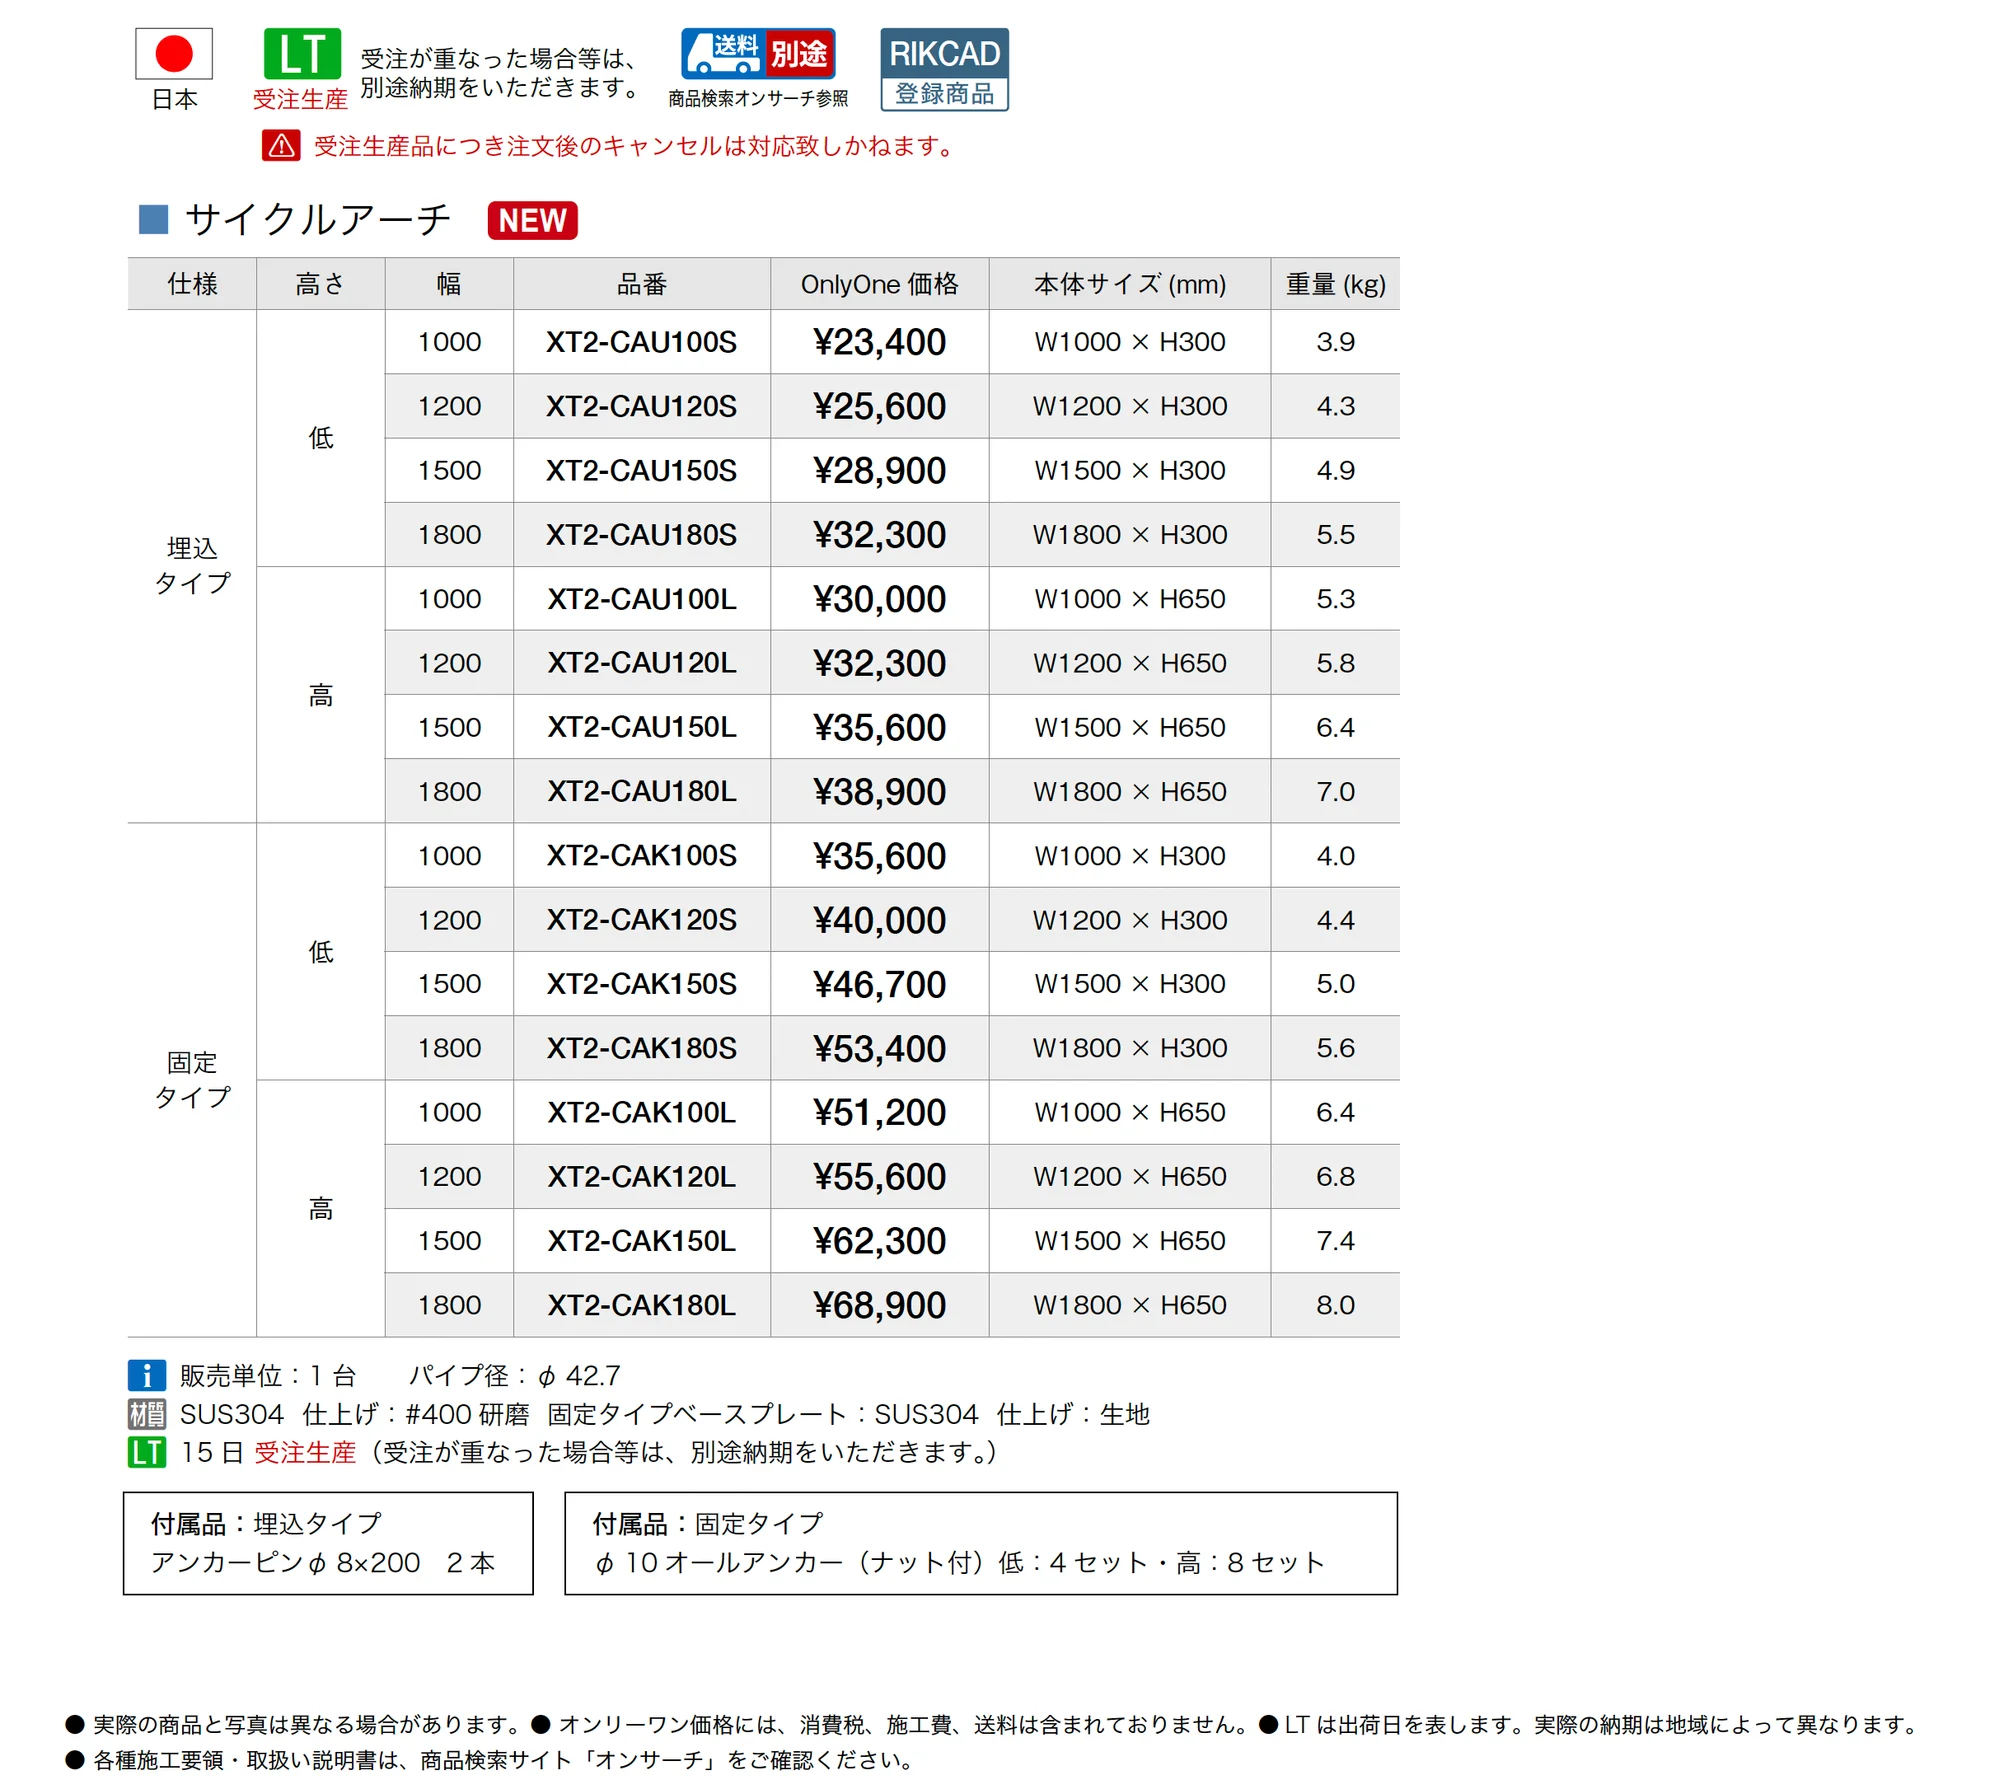
Task: Click price ¥68,900
Action: (879, 1305)
